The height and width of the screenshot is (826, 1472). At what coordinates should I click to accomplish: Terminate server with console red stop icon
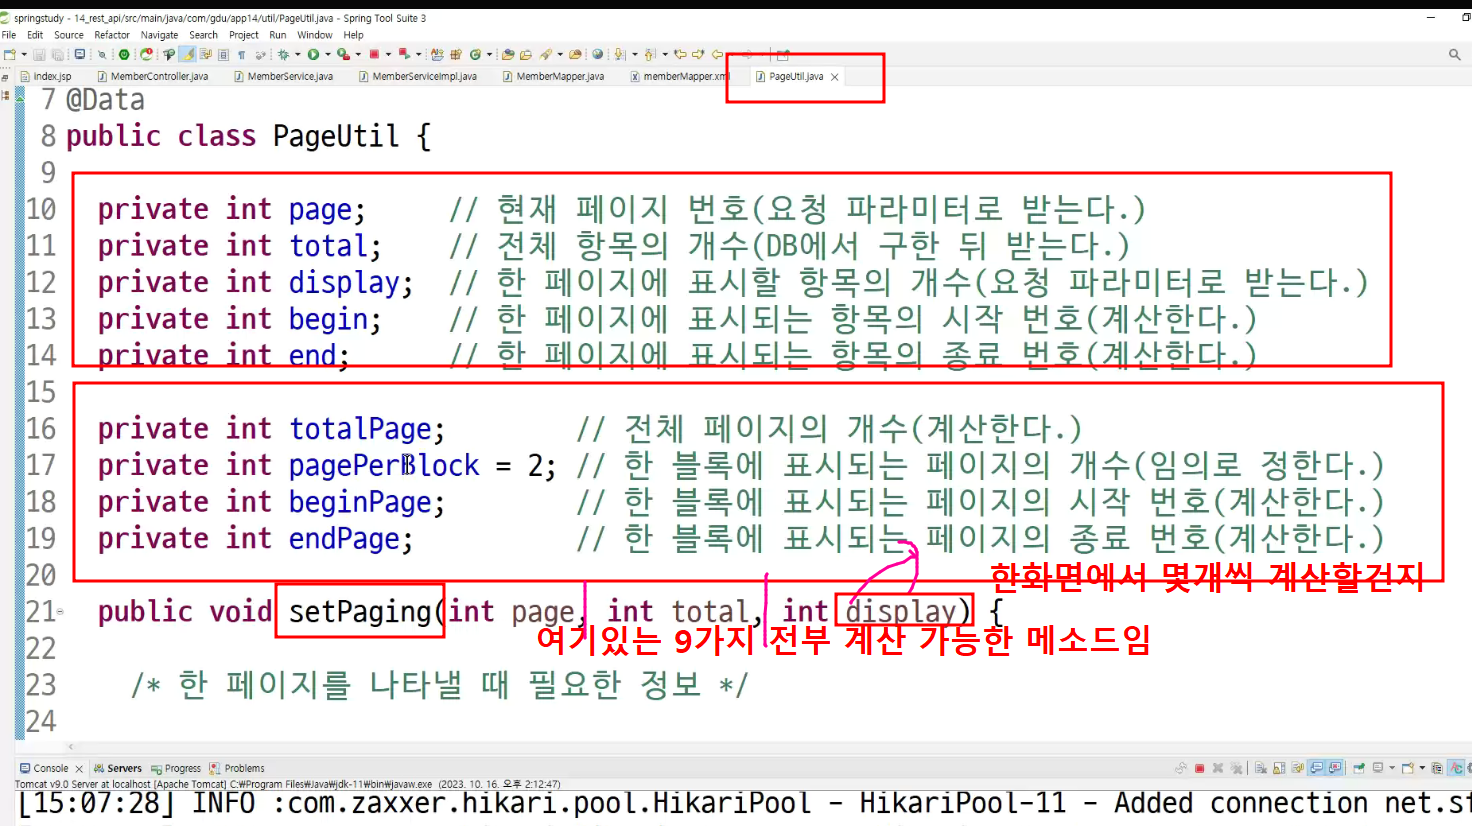coord(1200,768)
